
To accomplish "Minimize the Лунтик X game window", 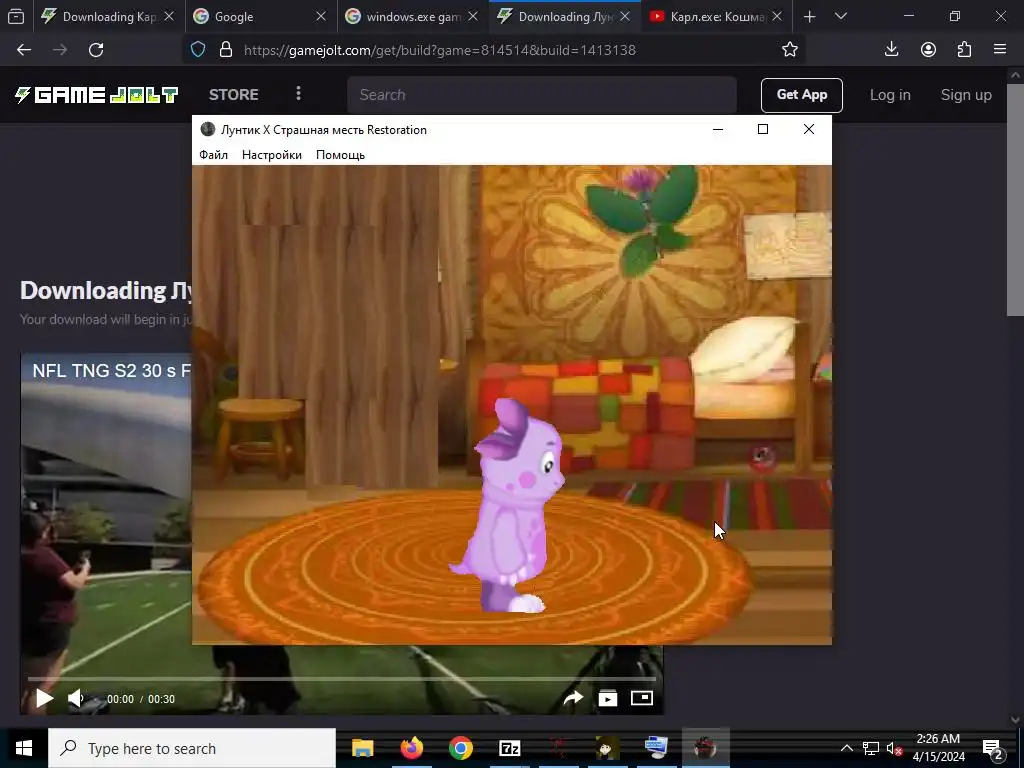I will pyautogui.click(x=718, y=129).
